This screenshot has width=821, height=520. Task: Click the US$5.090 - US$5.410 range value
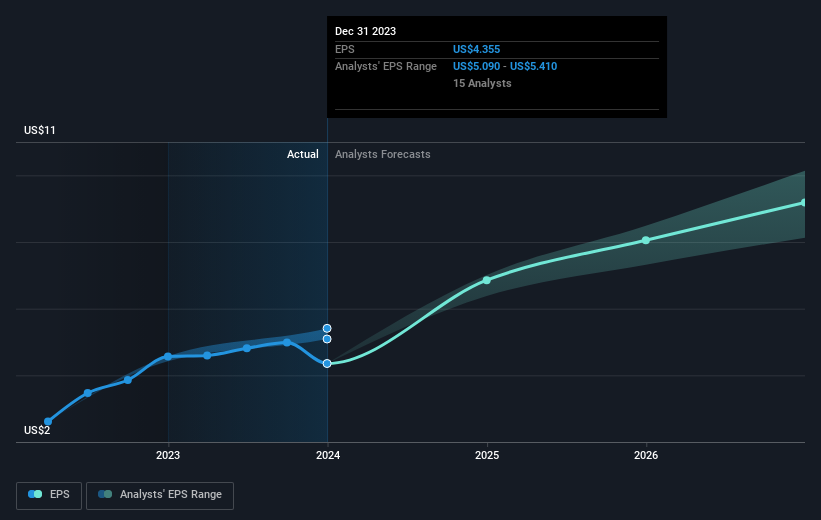(505, 67)
